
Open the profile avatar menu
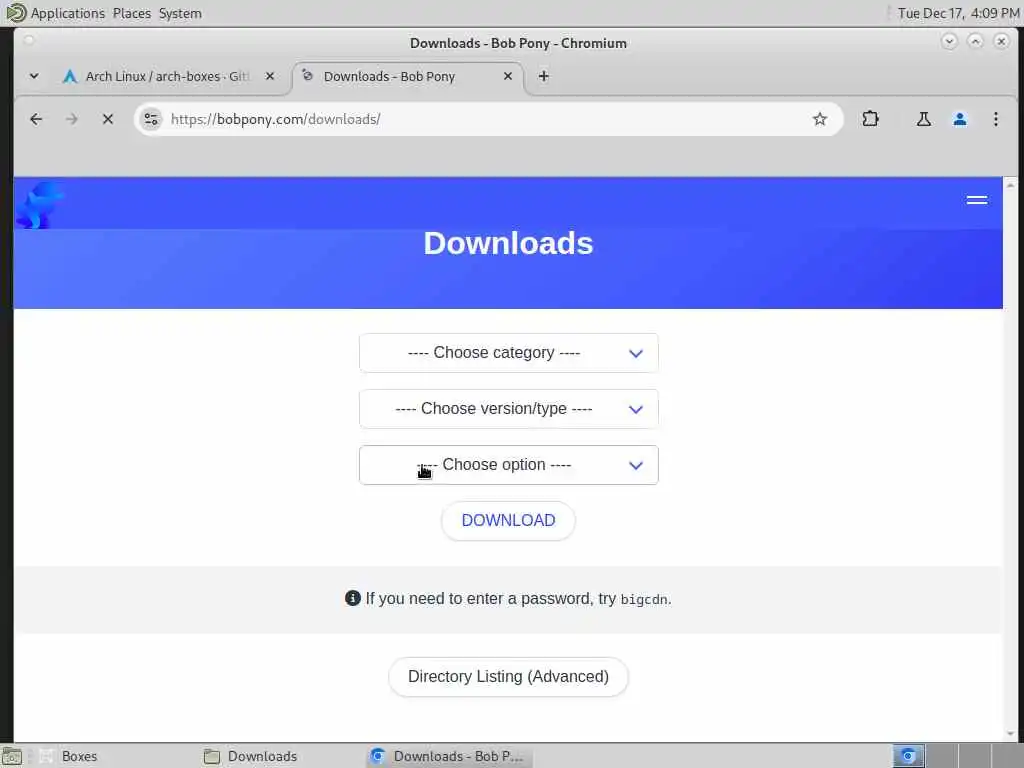coord(959,119)
